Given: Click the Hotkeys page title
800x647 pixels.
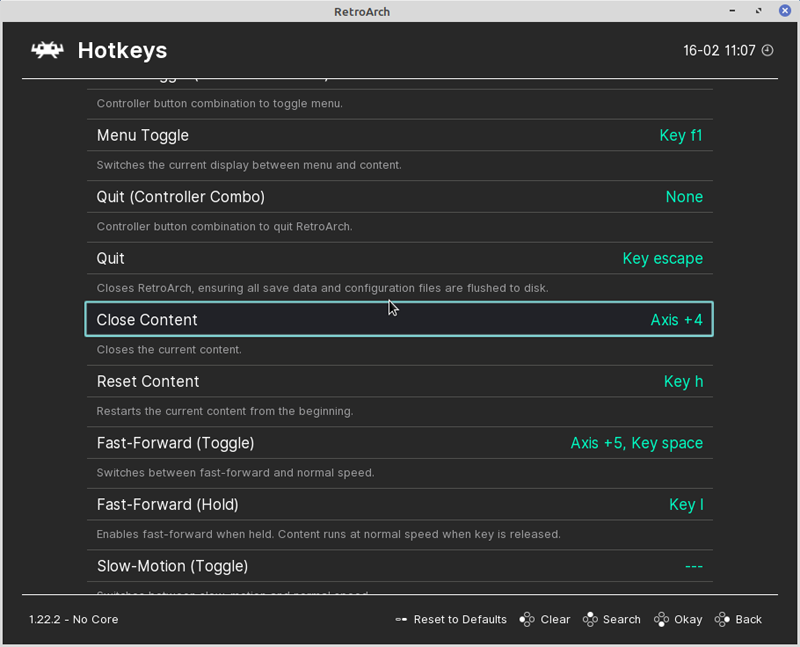Looking at the screenshot, I should 122,50.
